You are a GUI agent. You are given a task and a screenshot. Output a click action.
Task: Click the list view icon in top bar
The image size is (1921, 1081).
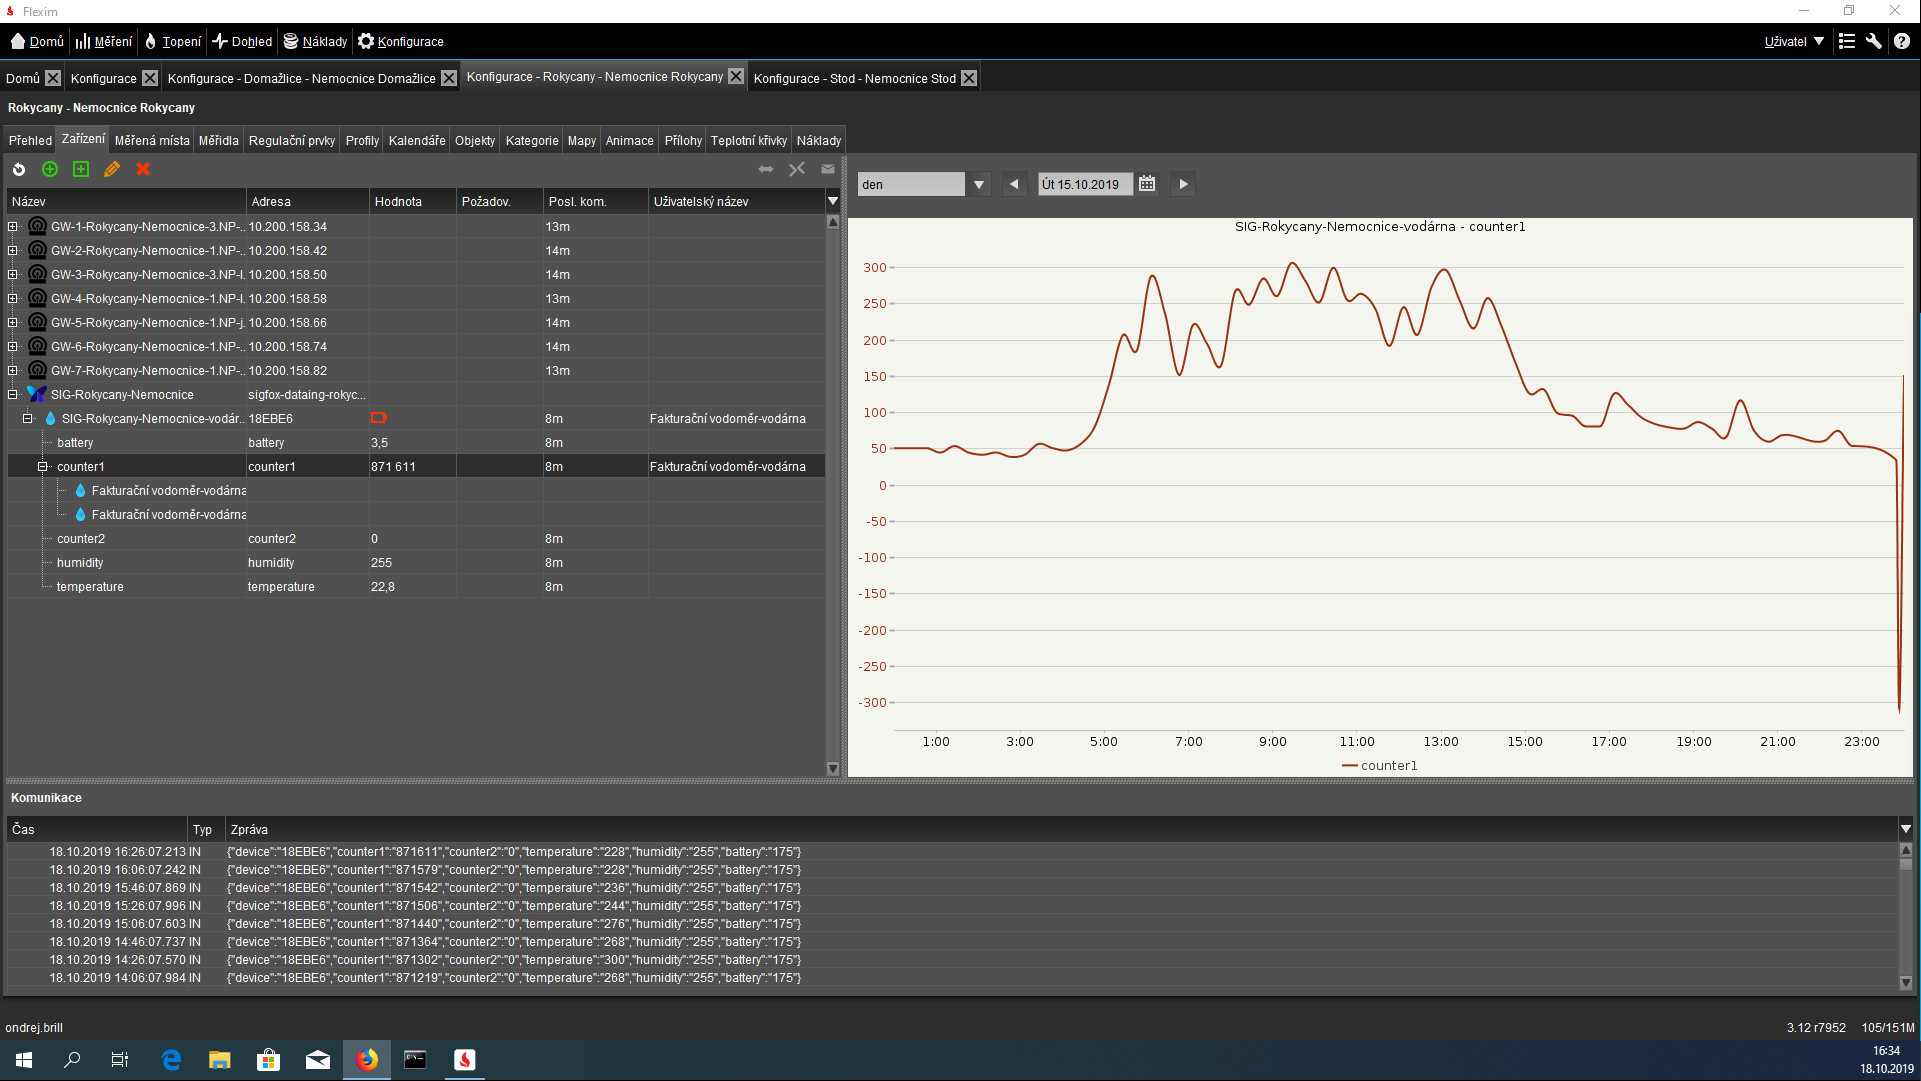coord(1846,41)
